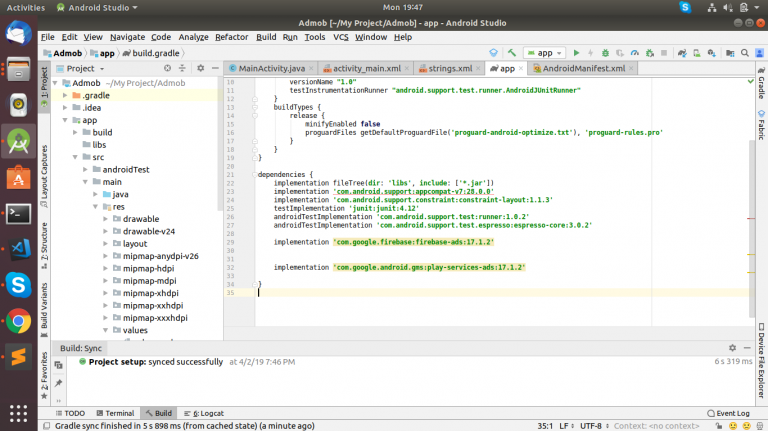The height and width of the screenshot is (431, 768).
Task: Click the Stop square icon in toolbar
Action: tap(664, 53)
